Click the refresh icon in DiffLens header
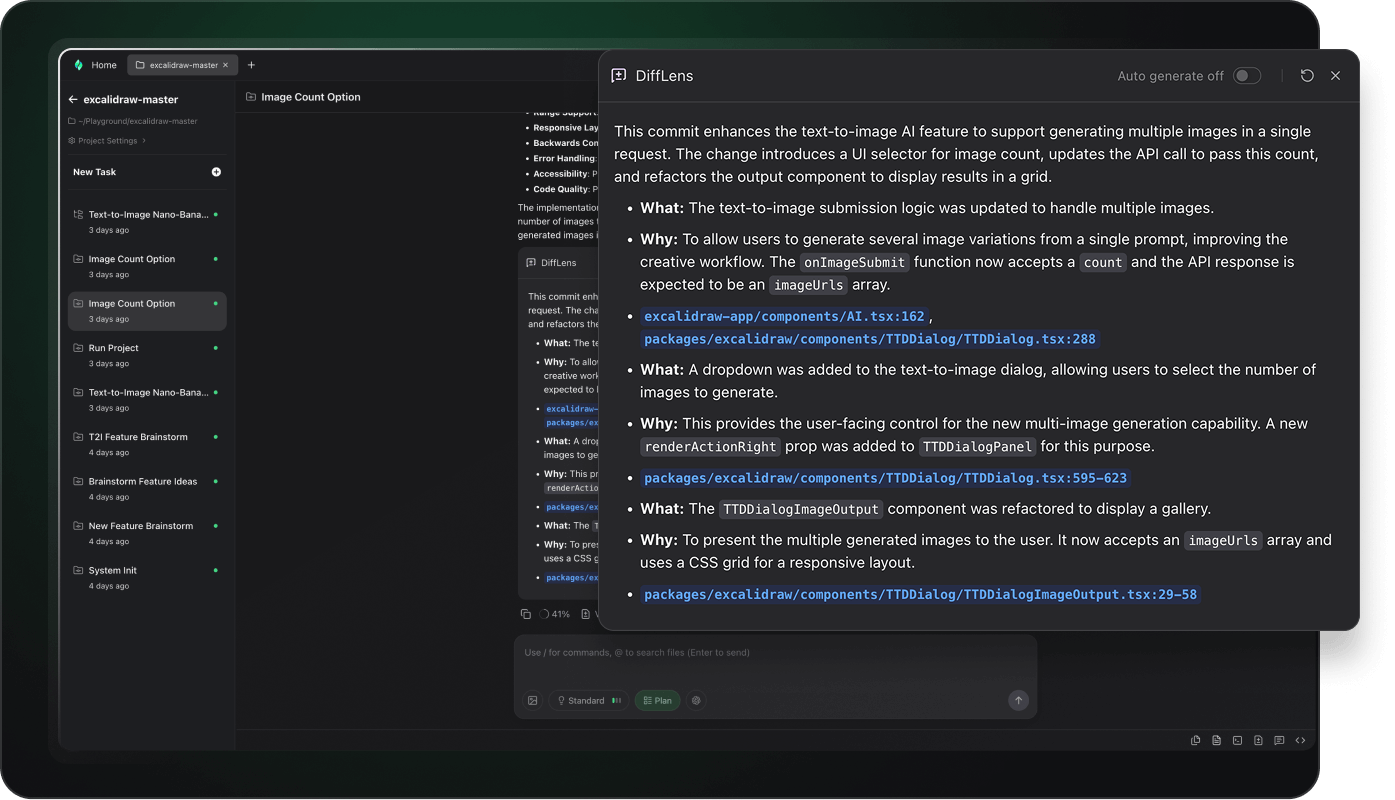This screenshot has width=1395, height=800. pos(1307,76)
